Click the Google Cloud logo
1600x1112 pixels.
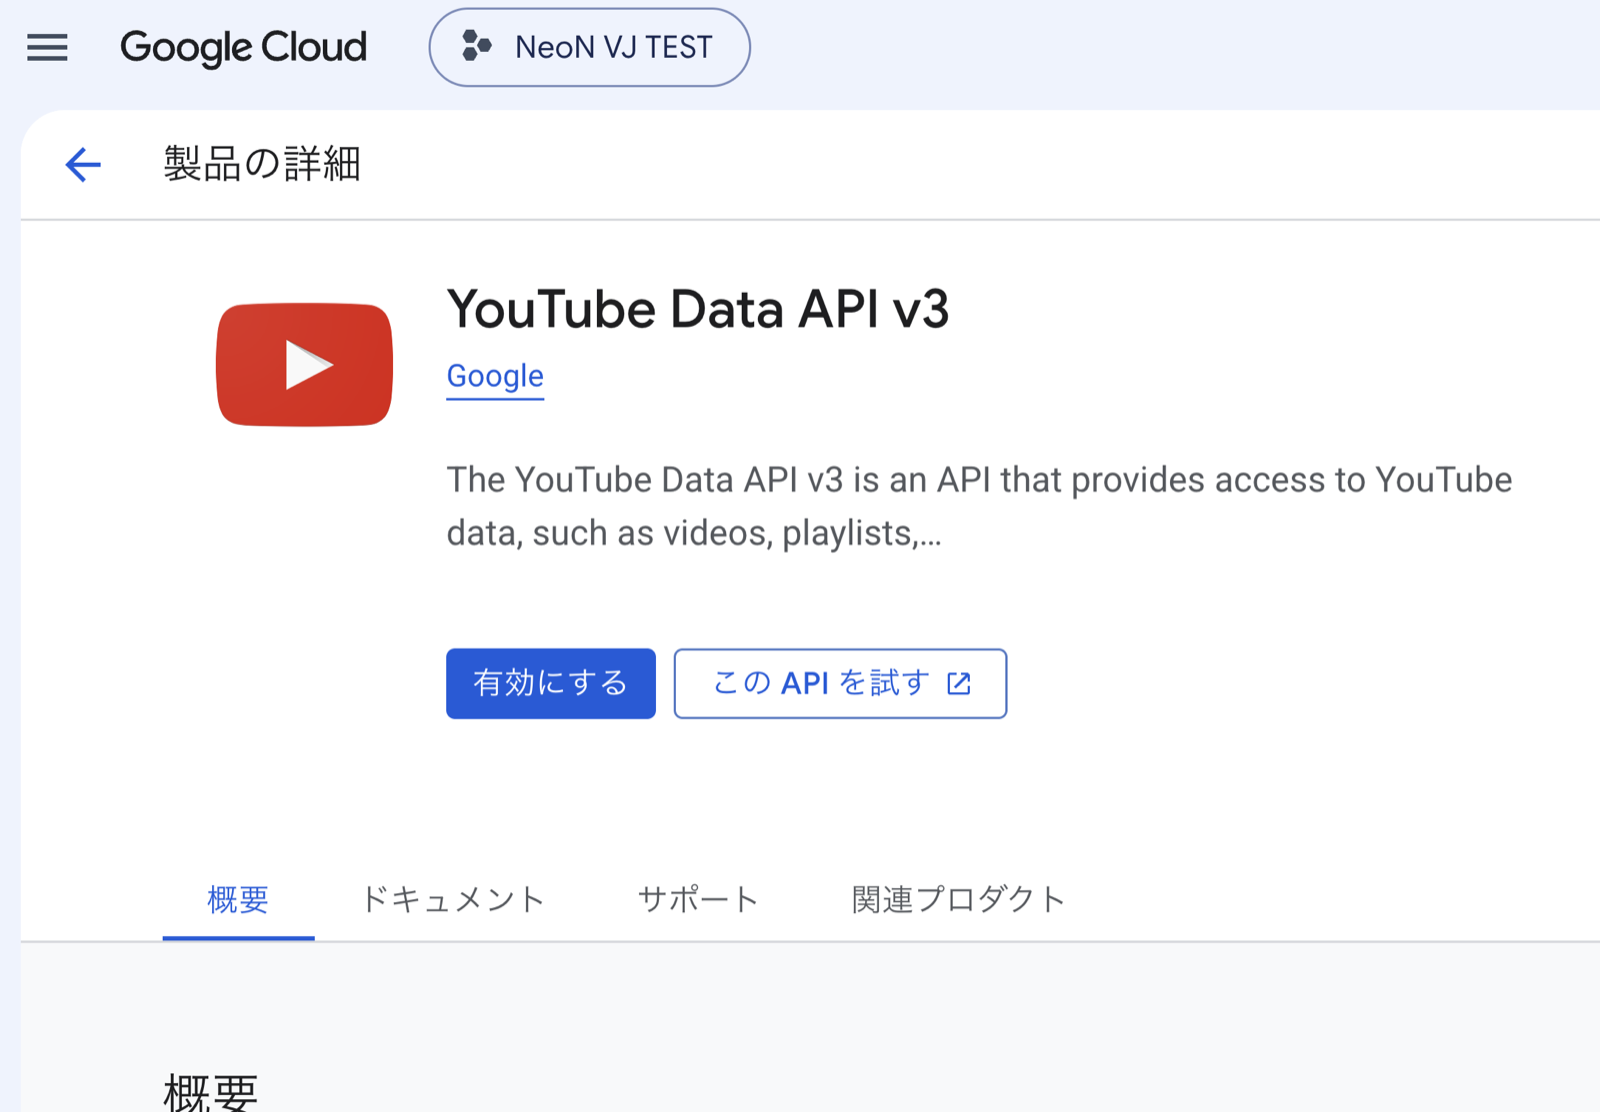(x=243, y=47)
